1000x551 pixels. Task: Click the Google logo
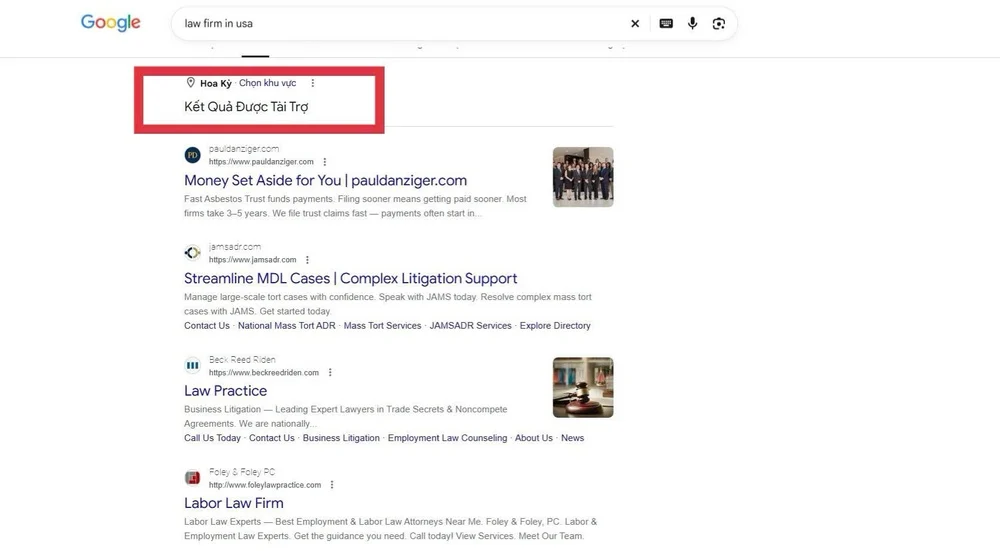(110, 23)
